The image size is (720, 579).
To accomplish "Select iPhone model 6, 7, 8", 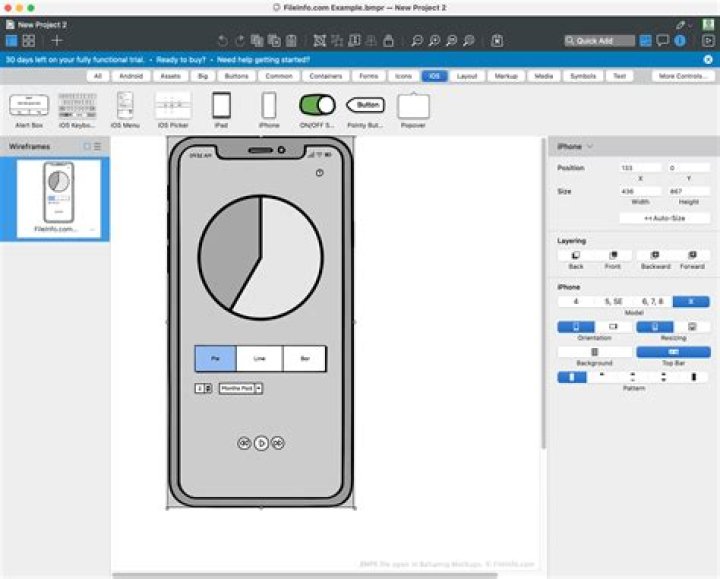I will pos(652,301).
